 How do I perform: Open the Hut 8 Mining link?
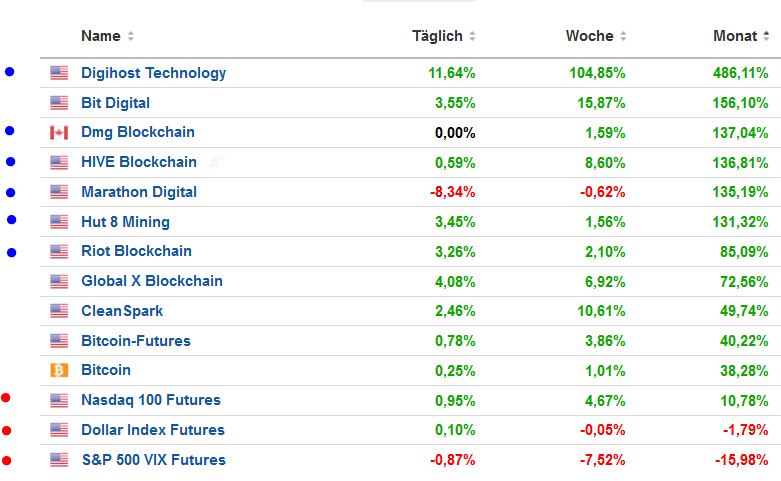[x=125, y=222]
